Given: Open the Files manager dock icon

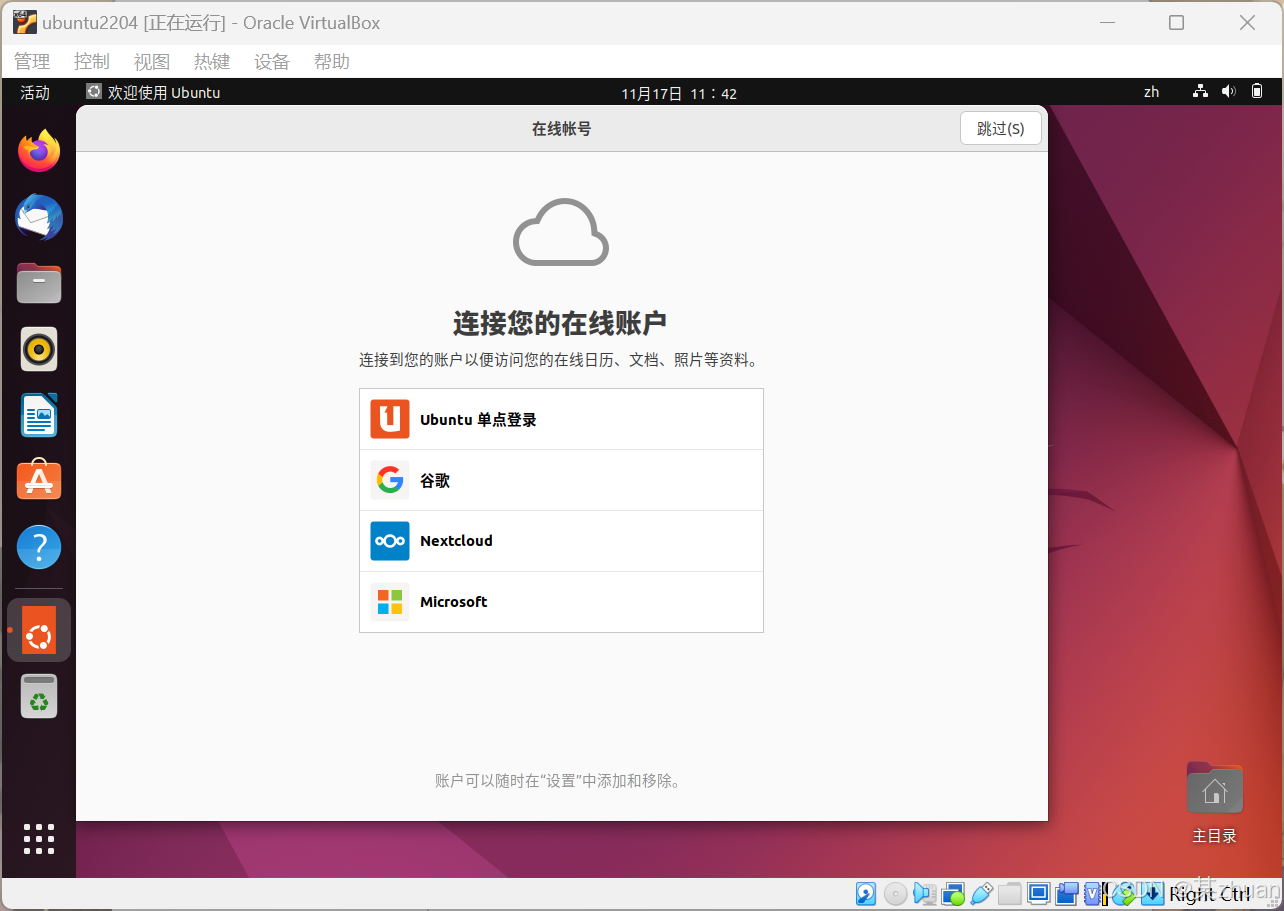Looking at the screenshot, I should pos(39,283).
